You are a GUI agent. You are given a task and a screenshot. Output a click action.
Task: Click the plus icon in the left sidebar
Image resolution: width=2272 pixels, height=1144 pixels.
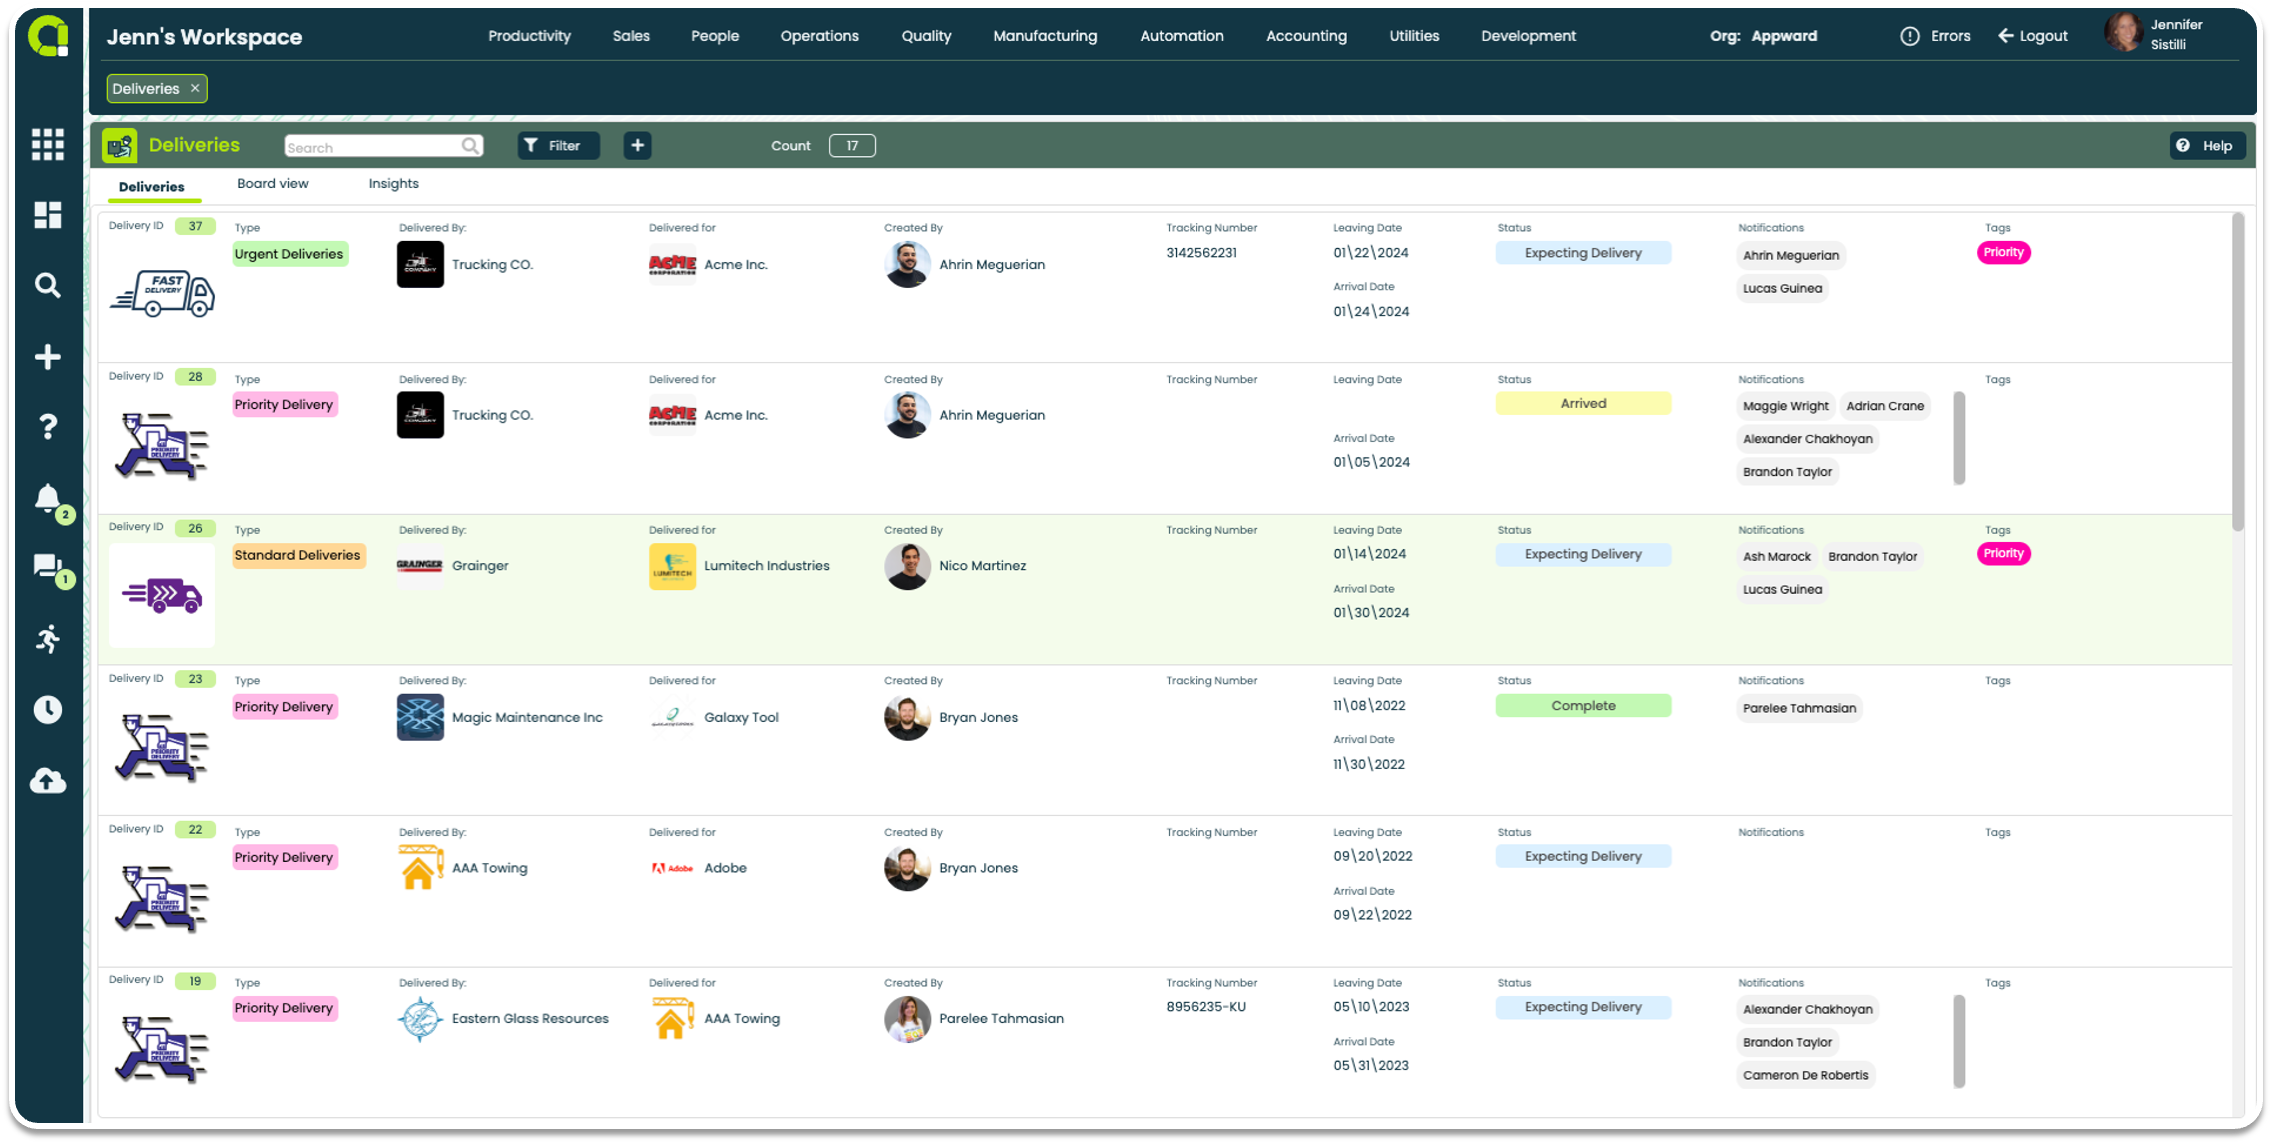point(47,356)
